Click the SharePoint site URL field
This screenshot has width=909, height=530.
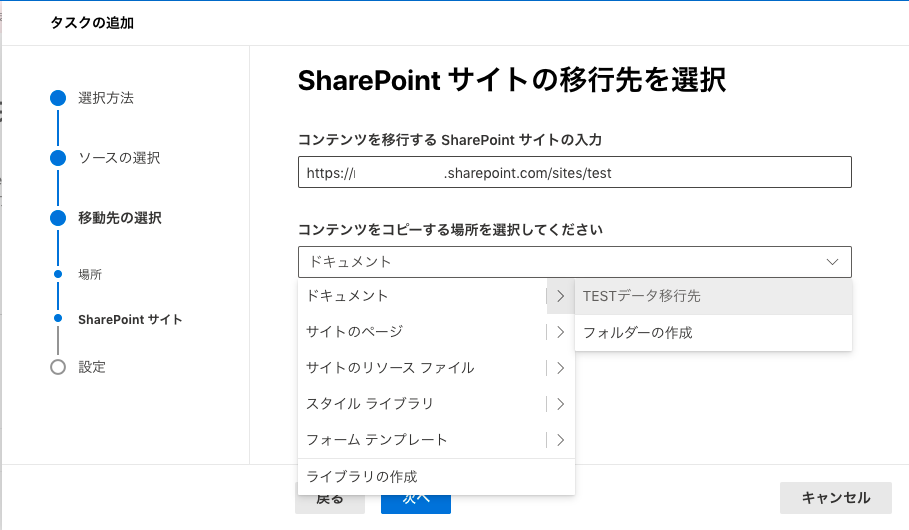click(574, 173)
